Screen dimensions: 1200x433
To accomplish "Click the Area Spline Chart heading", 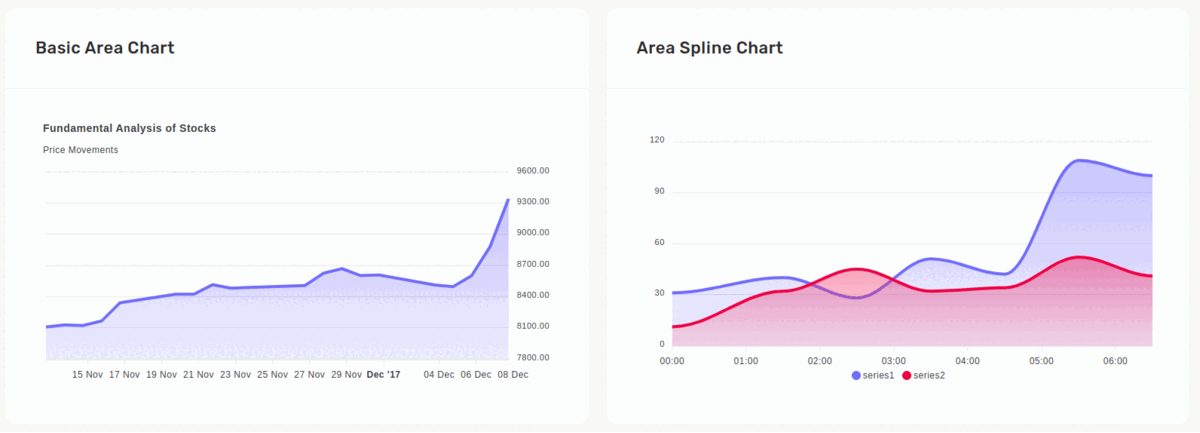I will click(709, 48).
